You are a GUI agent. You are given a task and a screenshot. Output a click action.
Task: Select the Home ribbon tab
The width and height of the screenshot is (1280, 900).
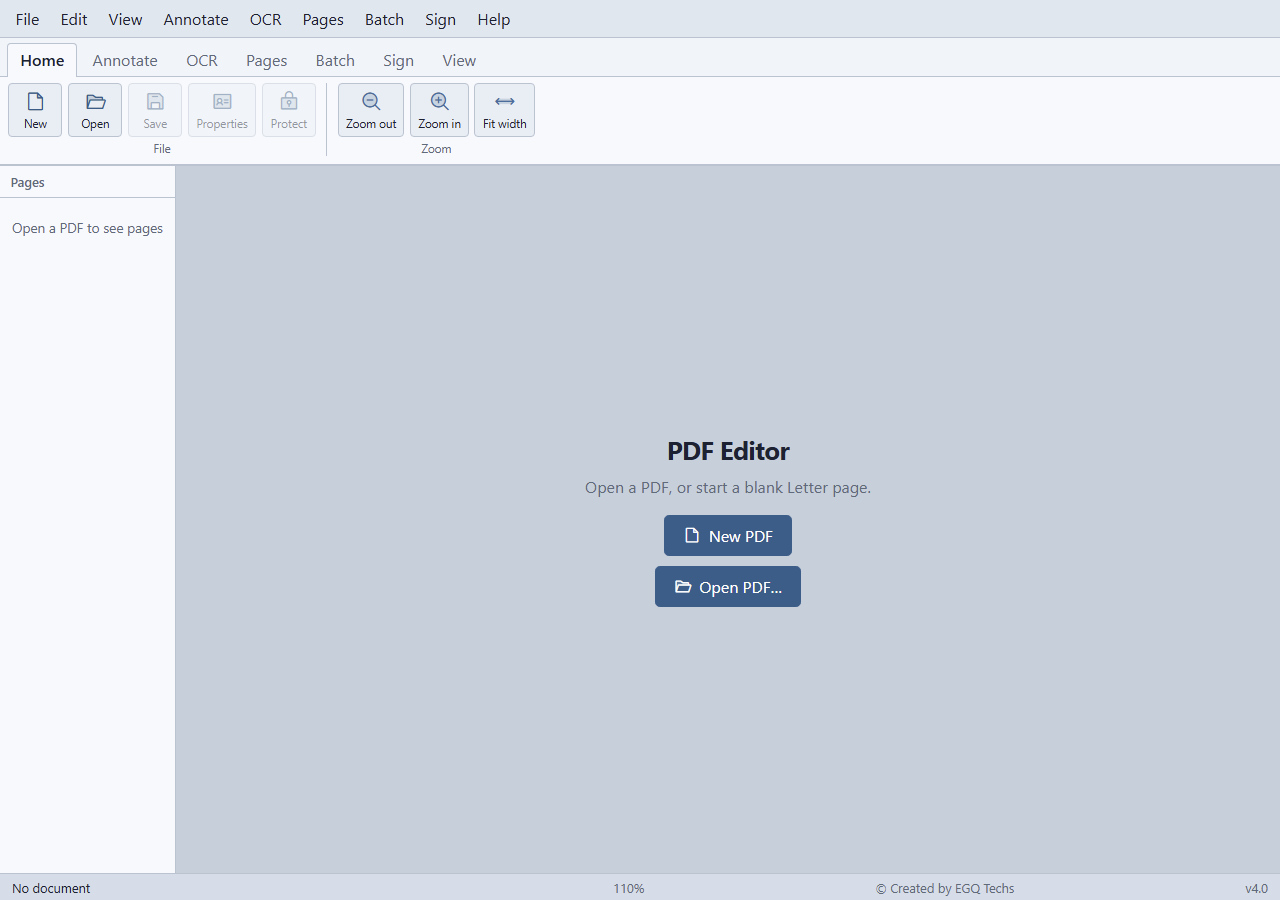point(42,60)
